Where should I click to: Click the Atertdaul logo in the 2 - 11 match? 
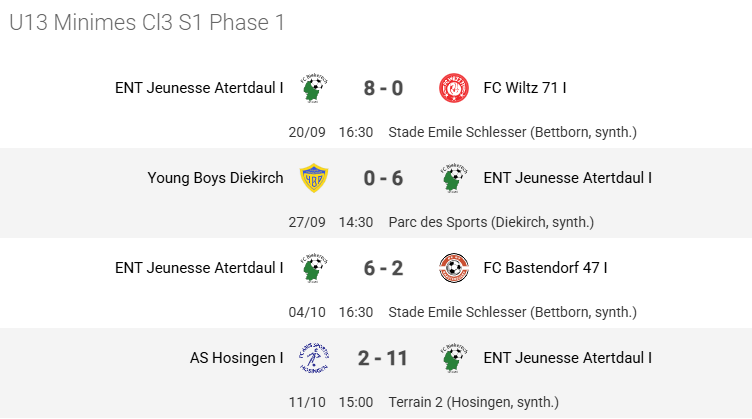[453, 358]
